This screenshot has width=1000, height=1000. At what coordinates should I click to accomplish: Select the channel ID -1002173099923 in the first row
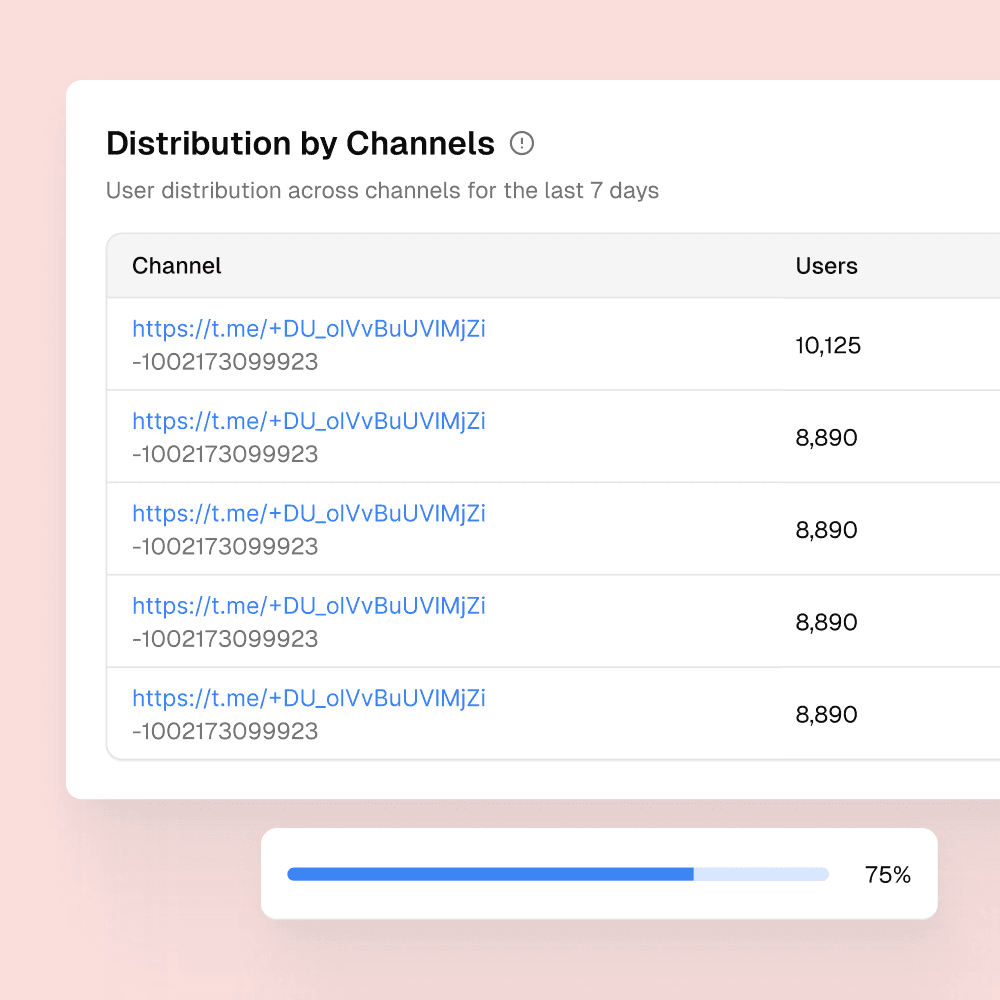tap(224, 362)
